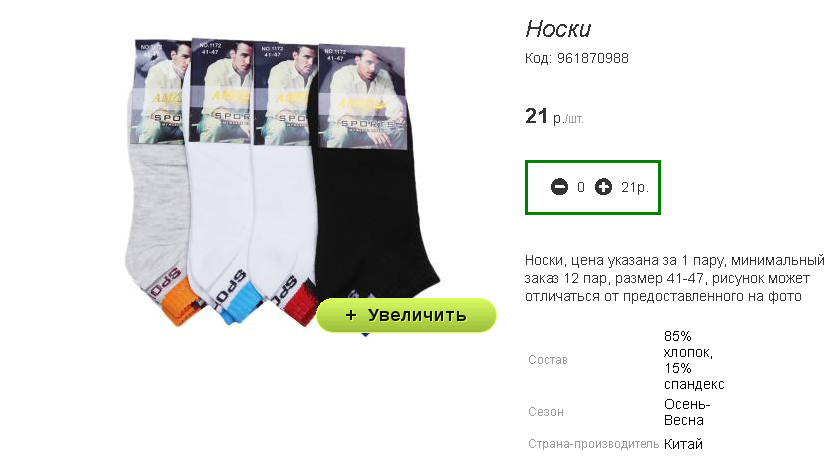Increase the quantity with the plus icon
This screenshot has height=476, width=833.
[x=603, y=187]
